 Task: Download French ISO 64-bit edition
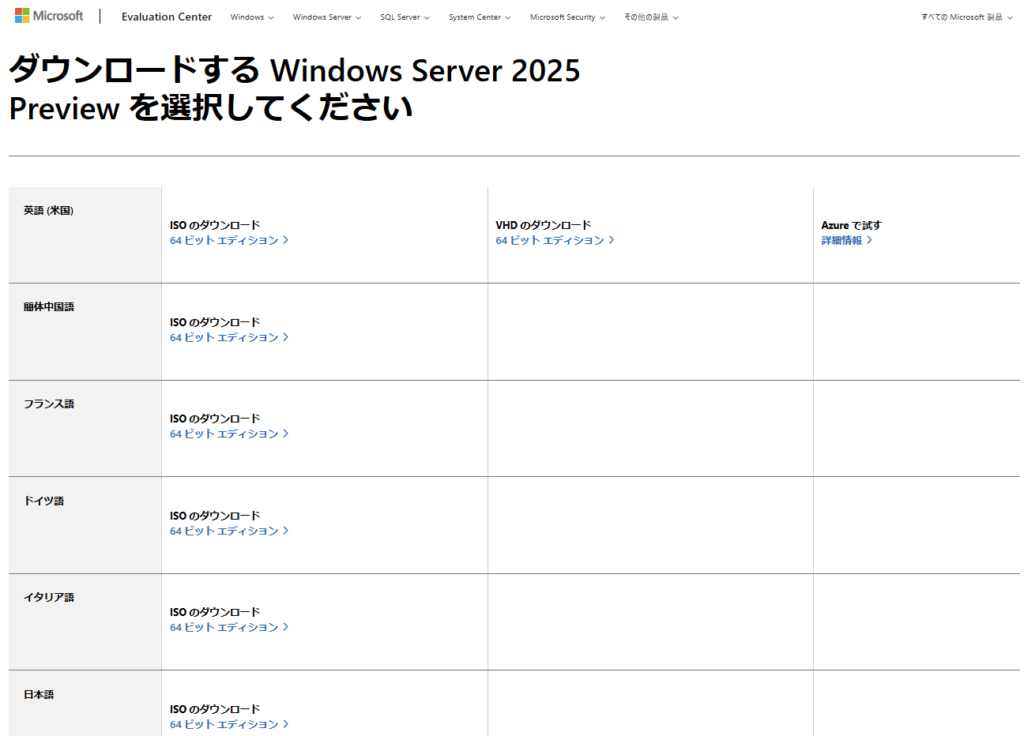[228, 434]
